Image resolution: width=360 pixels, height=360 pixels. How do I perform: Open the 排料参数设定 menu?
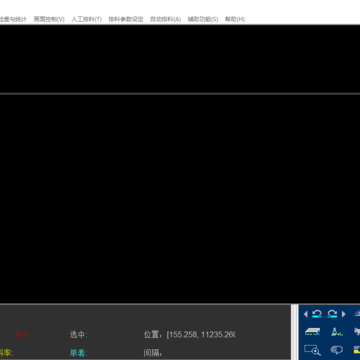(126, 19)
